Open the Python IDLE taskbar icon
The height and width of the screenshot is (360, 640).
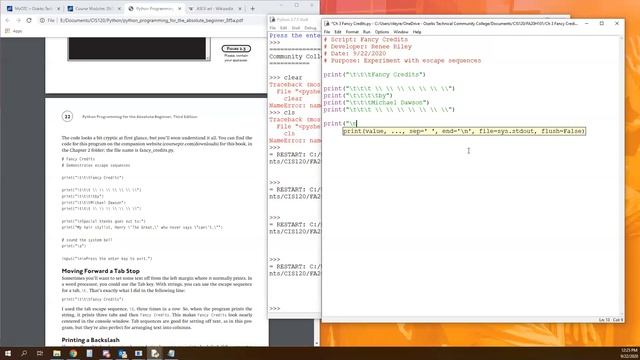pos(155,353)
